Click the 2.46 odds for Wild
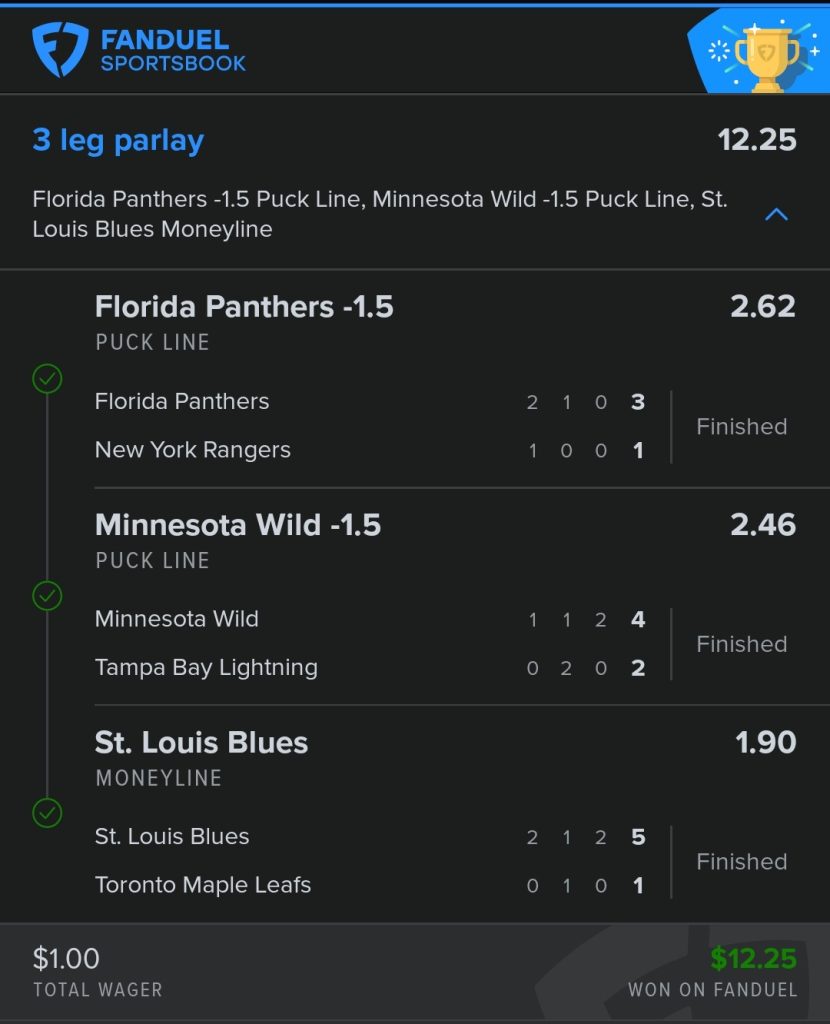Image resolution: width=830 pixels, height=1024 pixels. click(x=763, y=524)
